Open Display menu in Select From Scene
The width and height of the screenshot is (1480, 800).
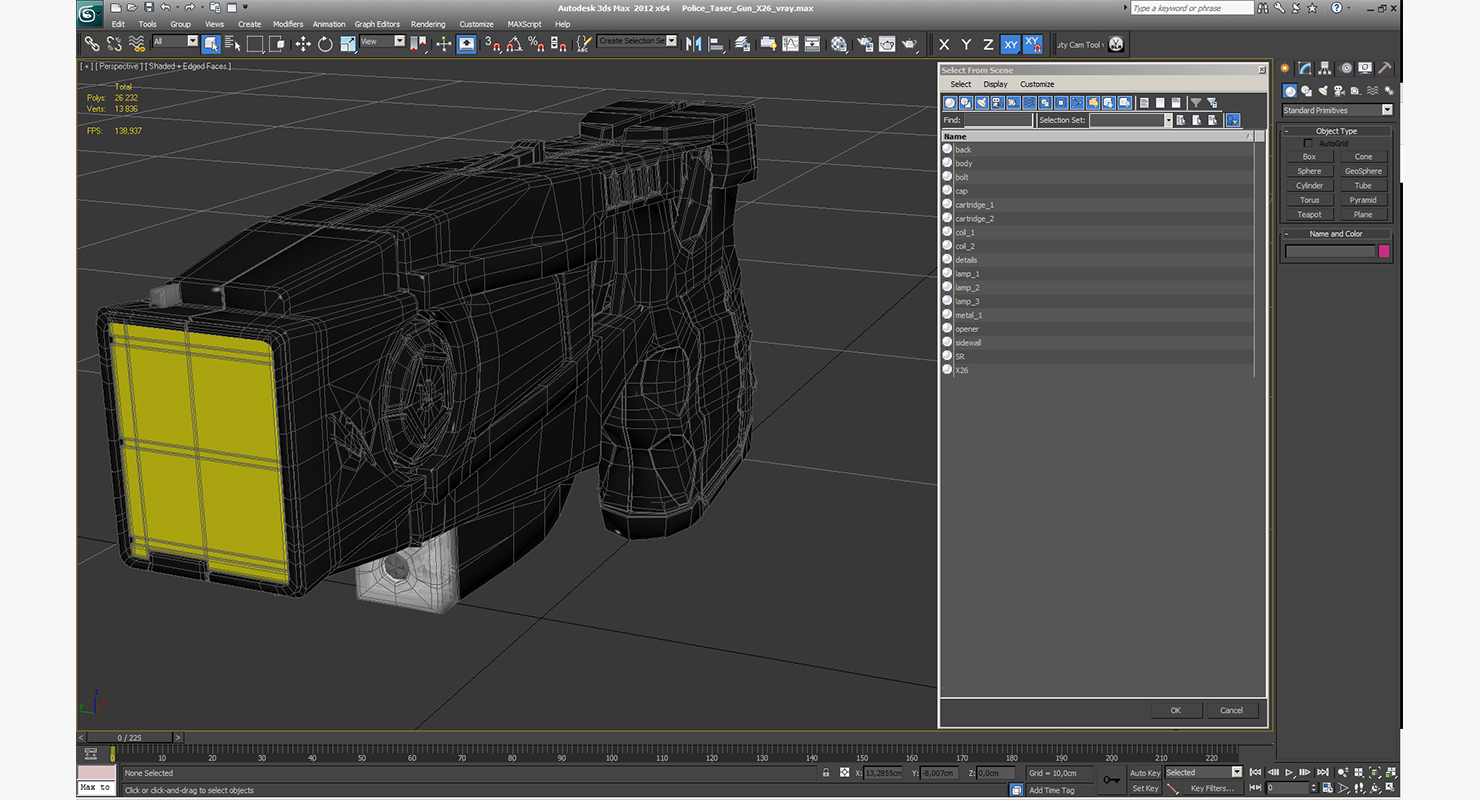995,84
